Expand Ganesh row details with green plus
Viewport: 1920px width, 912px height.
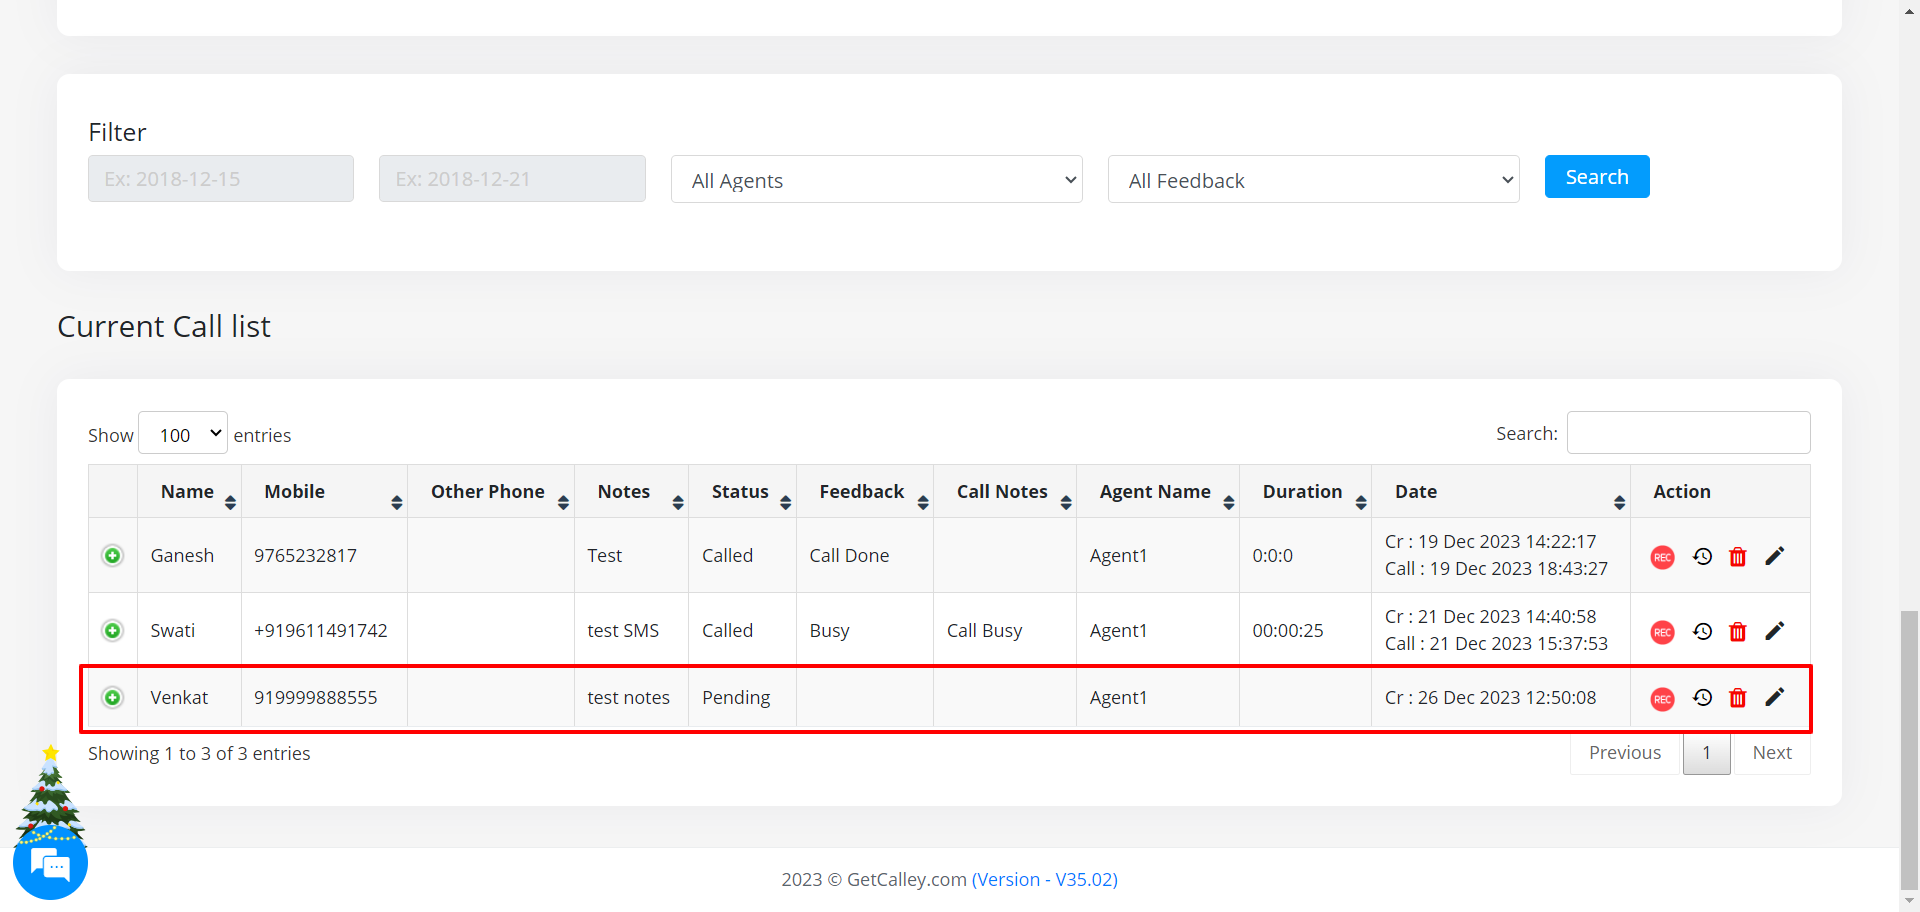(x=113, y=556)
